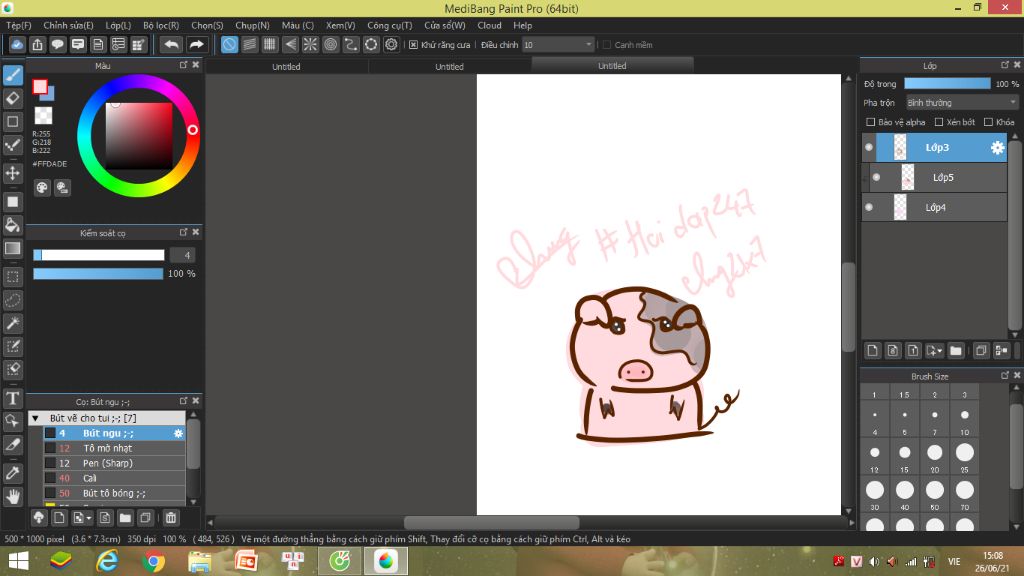Image resolution: width=1024 pixels, height=576 pixels.
Task: Select the Bút tô bóng brush
Action: point(114,493)
